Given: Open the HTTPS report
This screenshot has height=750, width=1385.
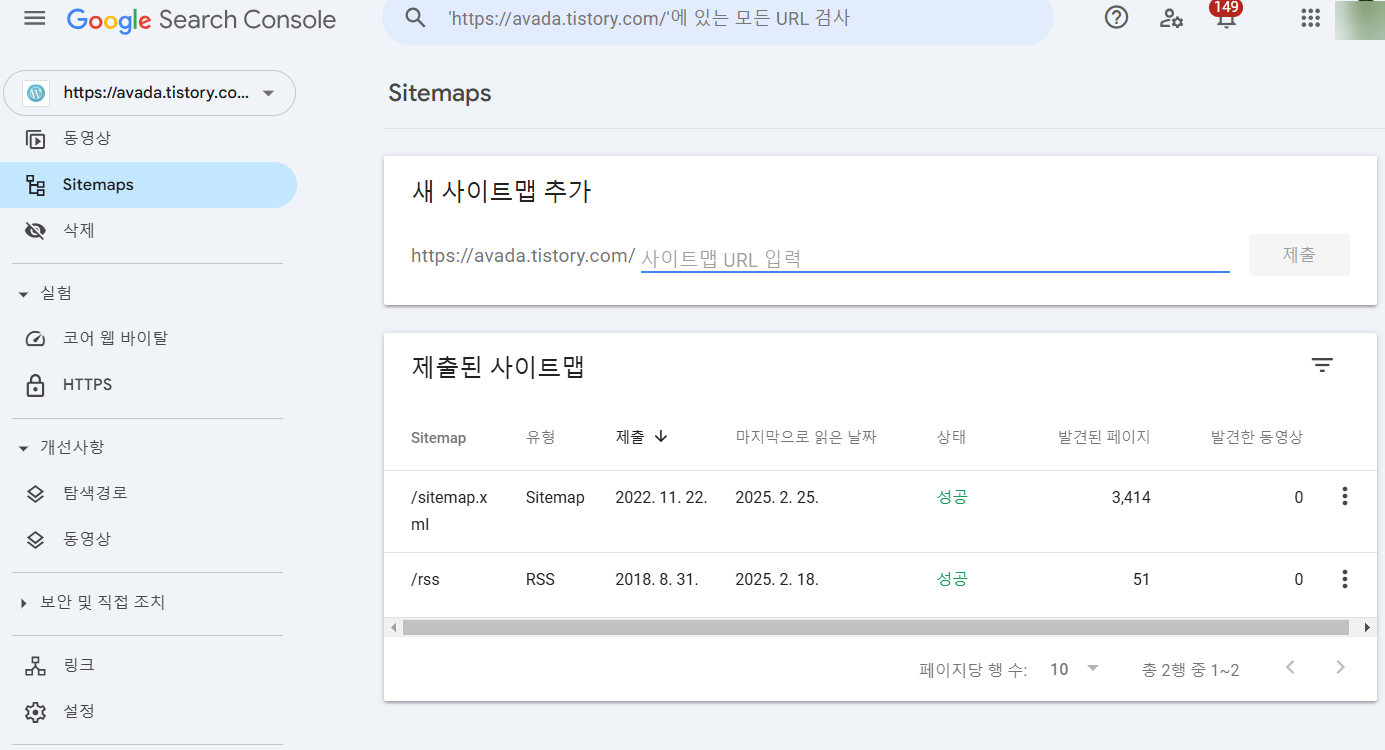Looking at the screenshot, I should tap(150, 385).
